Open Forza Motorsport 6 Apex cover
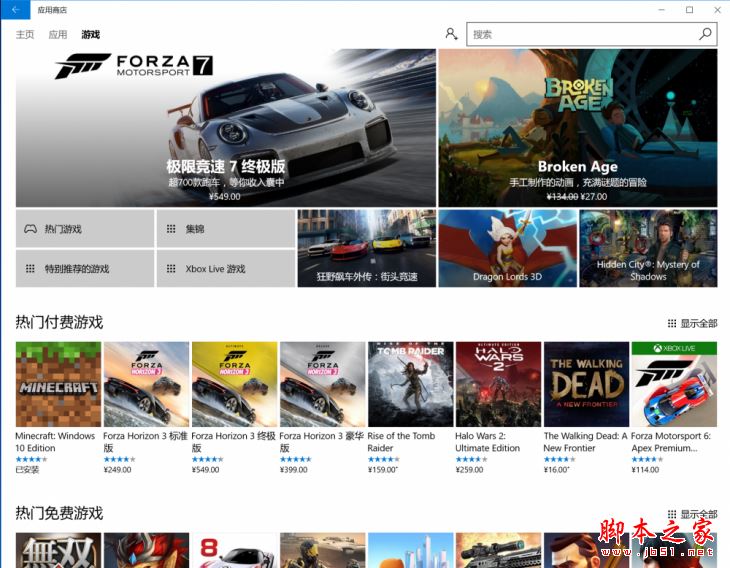Screen dimensions: 730x568 pyautogui.click(x=674, y=384)
